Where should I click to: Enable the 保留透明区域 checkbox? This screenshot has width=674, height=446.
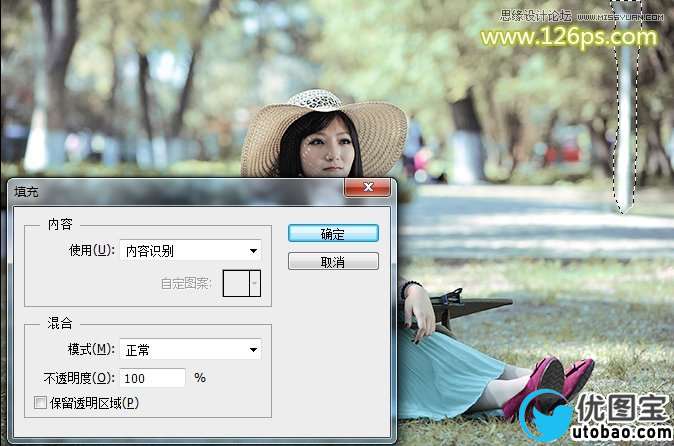[40, 403]
